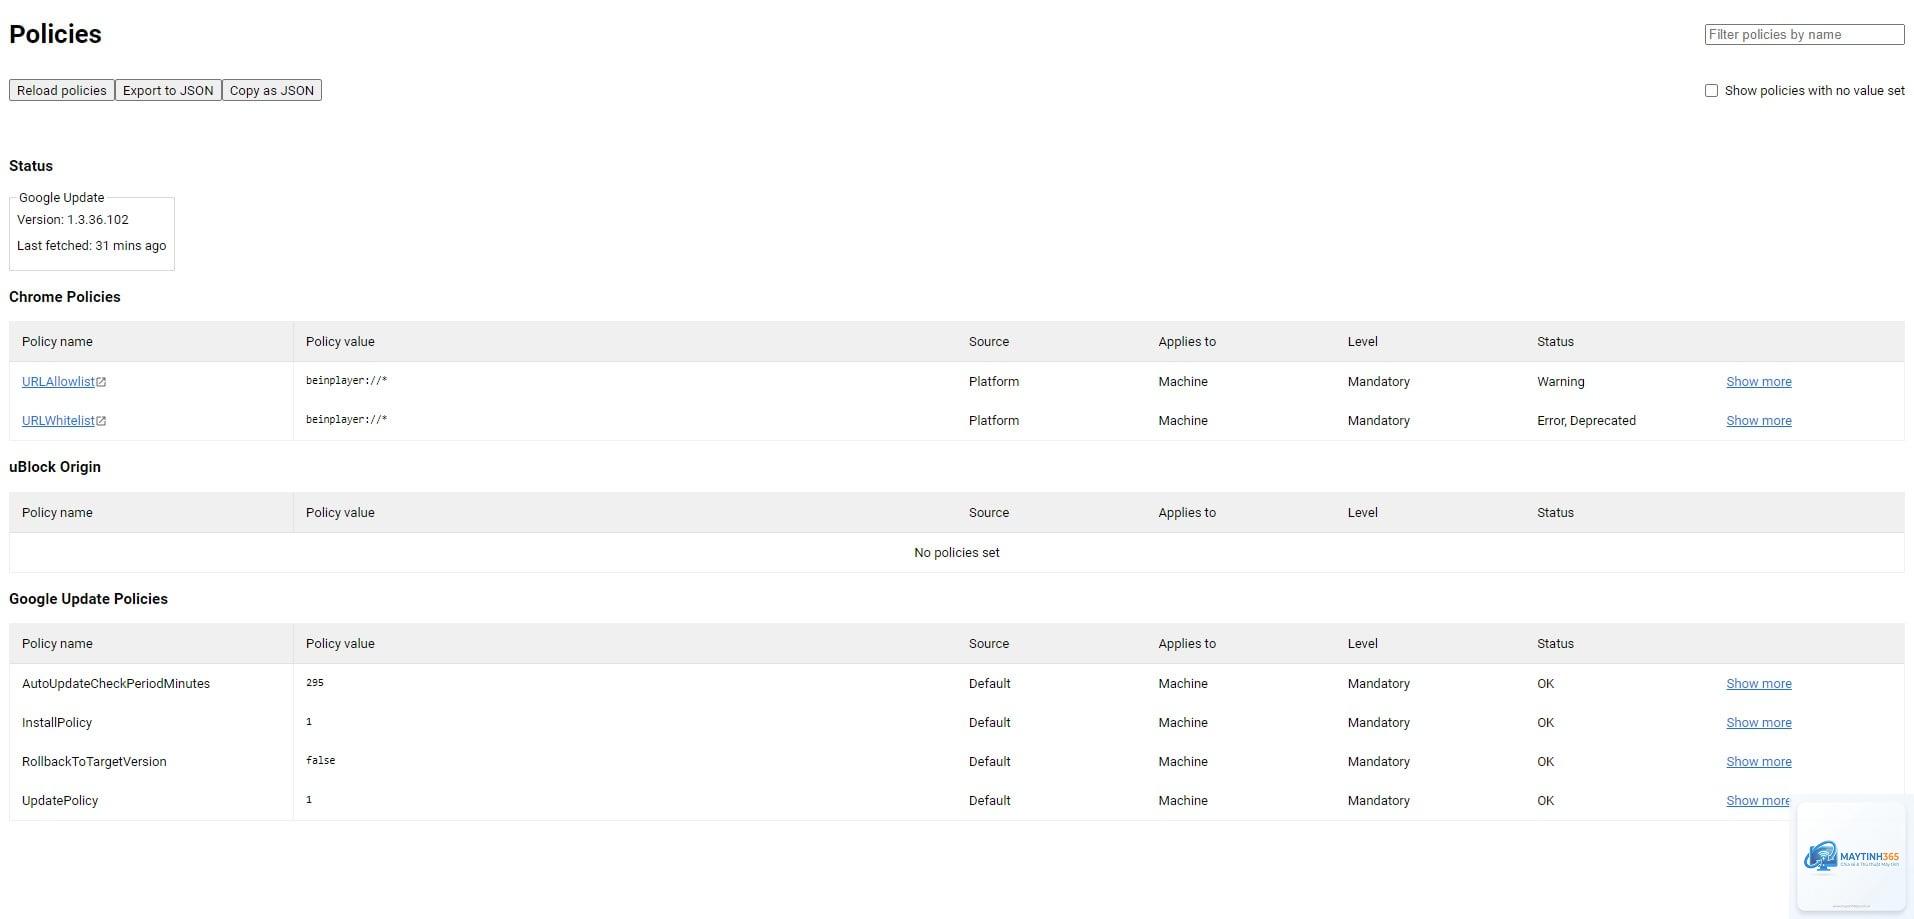The image size is (1914, 919).
Task: Open the URLWhitelist policy link
Action: click(58, 421)
